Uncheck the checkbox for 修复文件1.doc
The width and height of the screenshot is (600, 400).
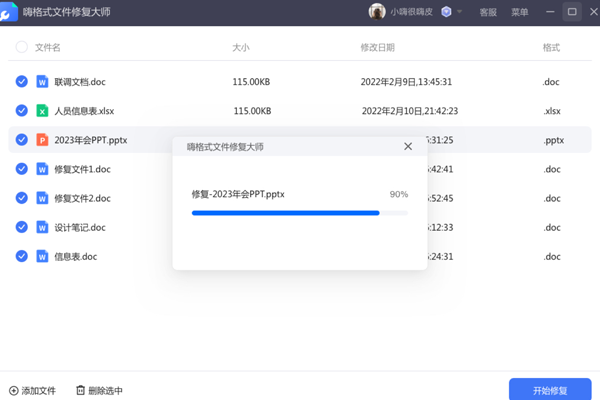(22, 169)
